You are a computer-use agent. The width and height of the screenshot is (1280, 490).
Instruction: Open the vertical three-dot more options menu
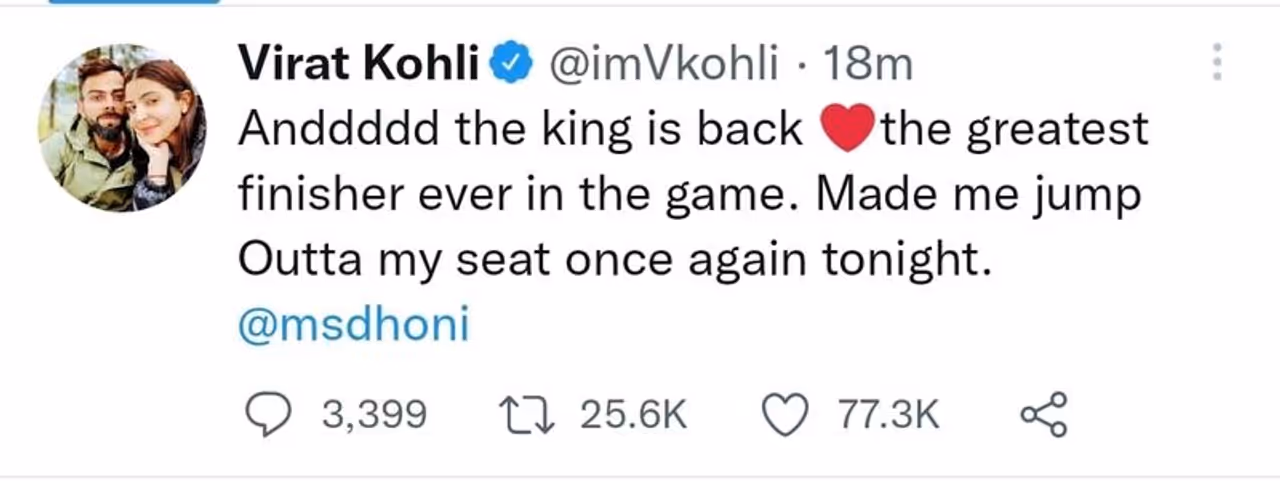point(1217,62)
